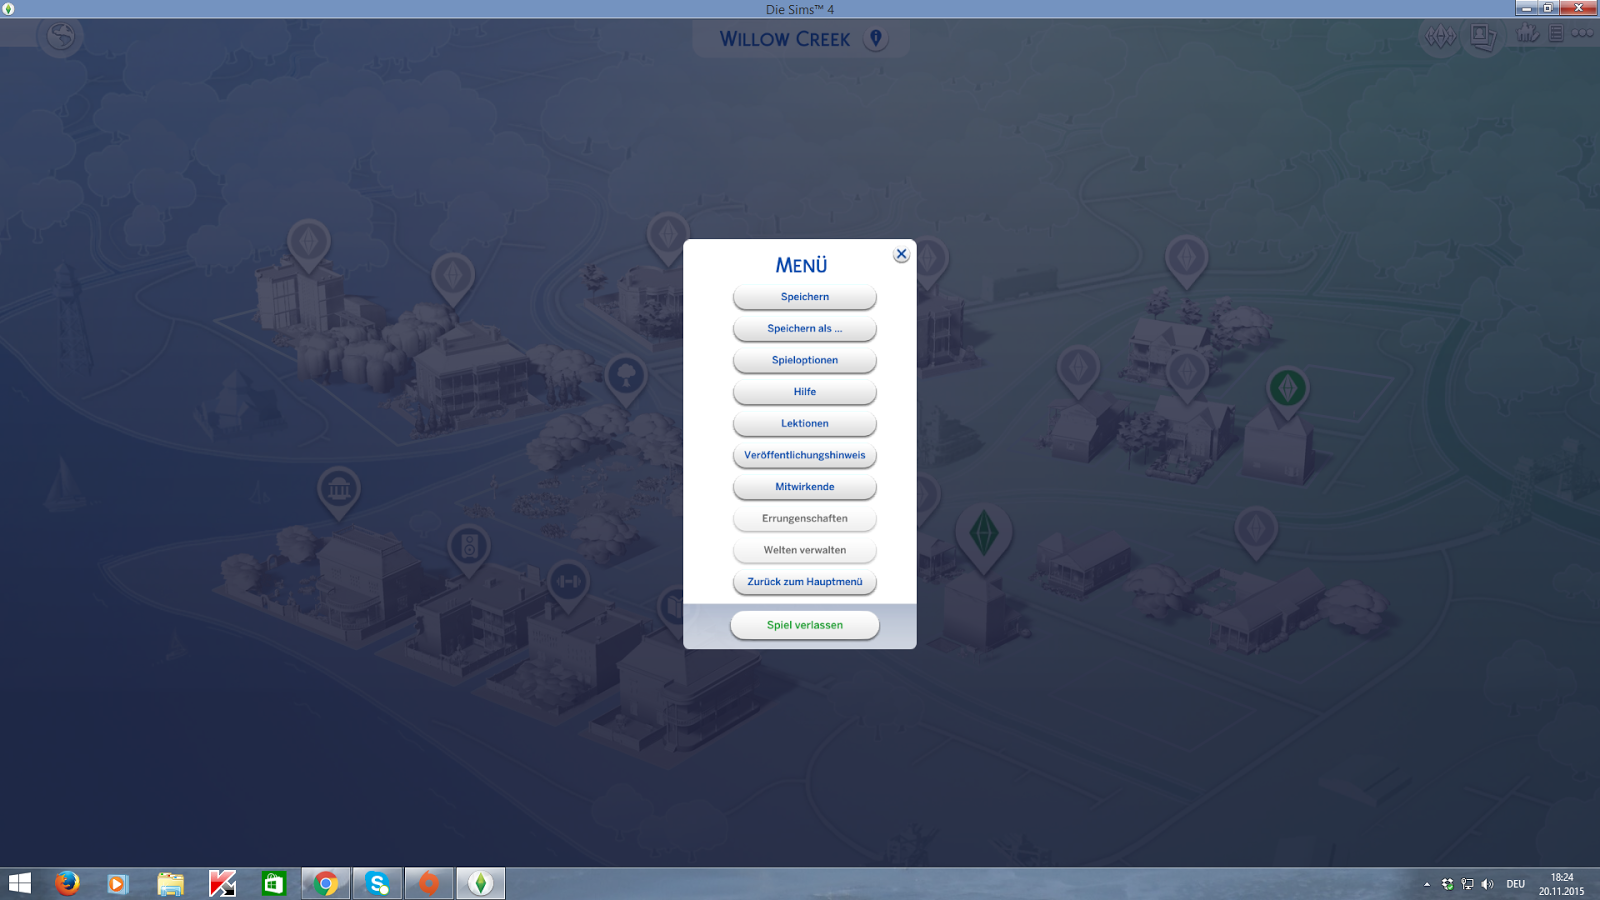Expand hidden system tray icons arrow
The width and height of the screenshot is (1600, 900).
(1427, 884)
